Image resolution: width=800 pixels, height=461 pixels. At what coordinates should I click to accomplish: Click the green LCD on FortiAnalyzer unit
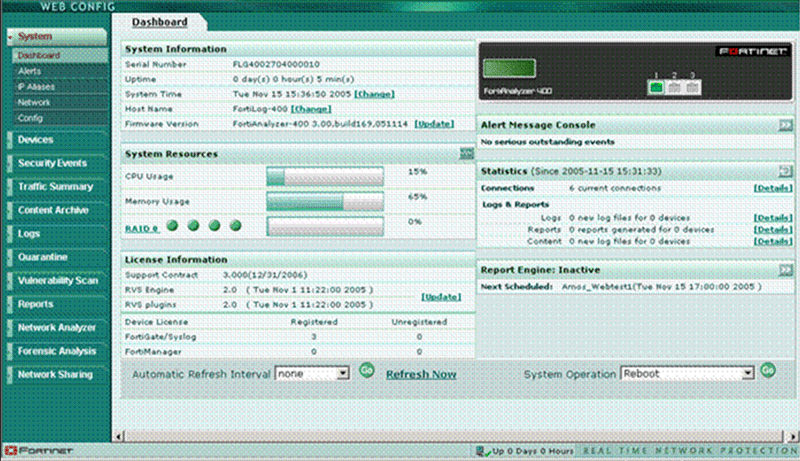pyautogui.click(x=509, y=68)
